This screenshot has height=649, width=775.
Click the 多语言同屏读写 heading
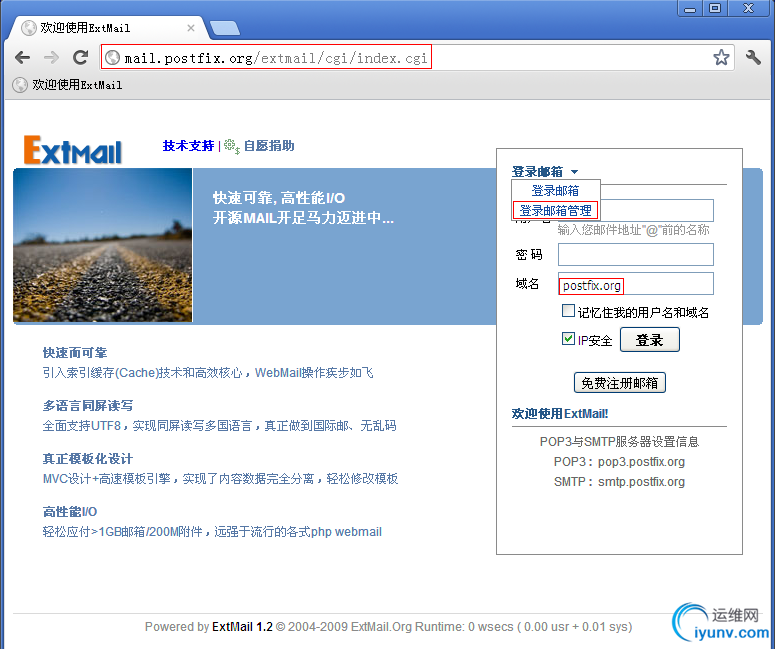[x=88, y=406]
